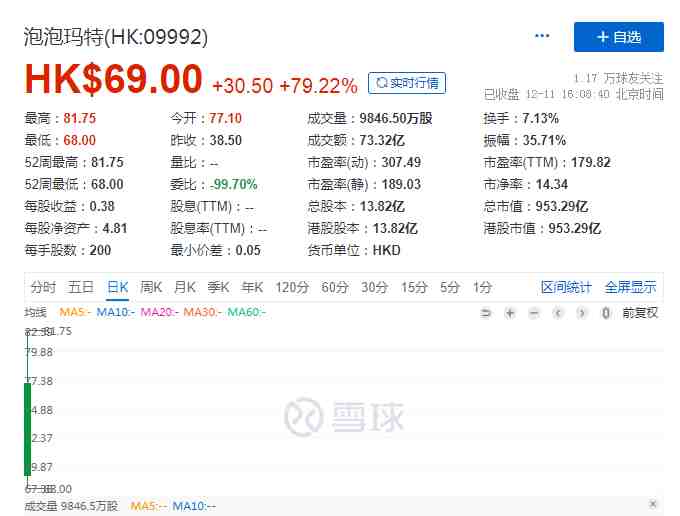Move the chart left with the arrow icon
Viewport: 680px width, 516px height.
pyautogui.click(x=558, y=313)
